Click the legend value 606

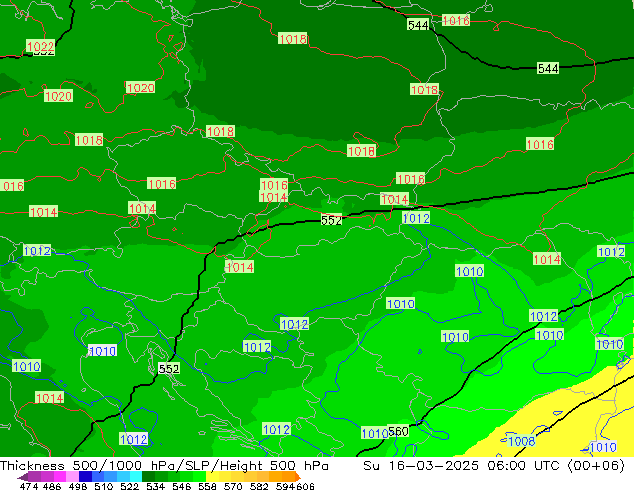click(304, 486)
